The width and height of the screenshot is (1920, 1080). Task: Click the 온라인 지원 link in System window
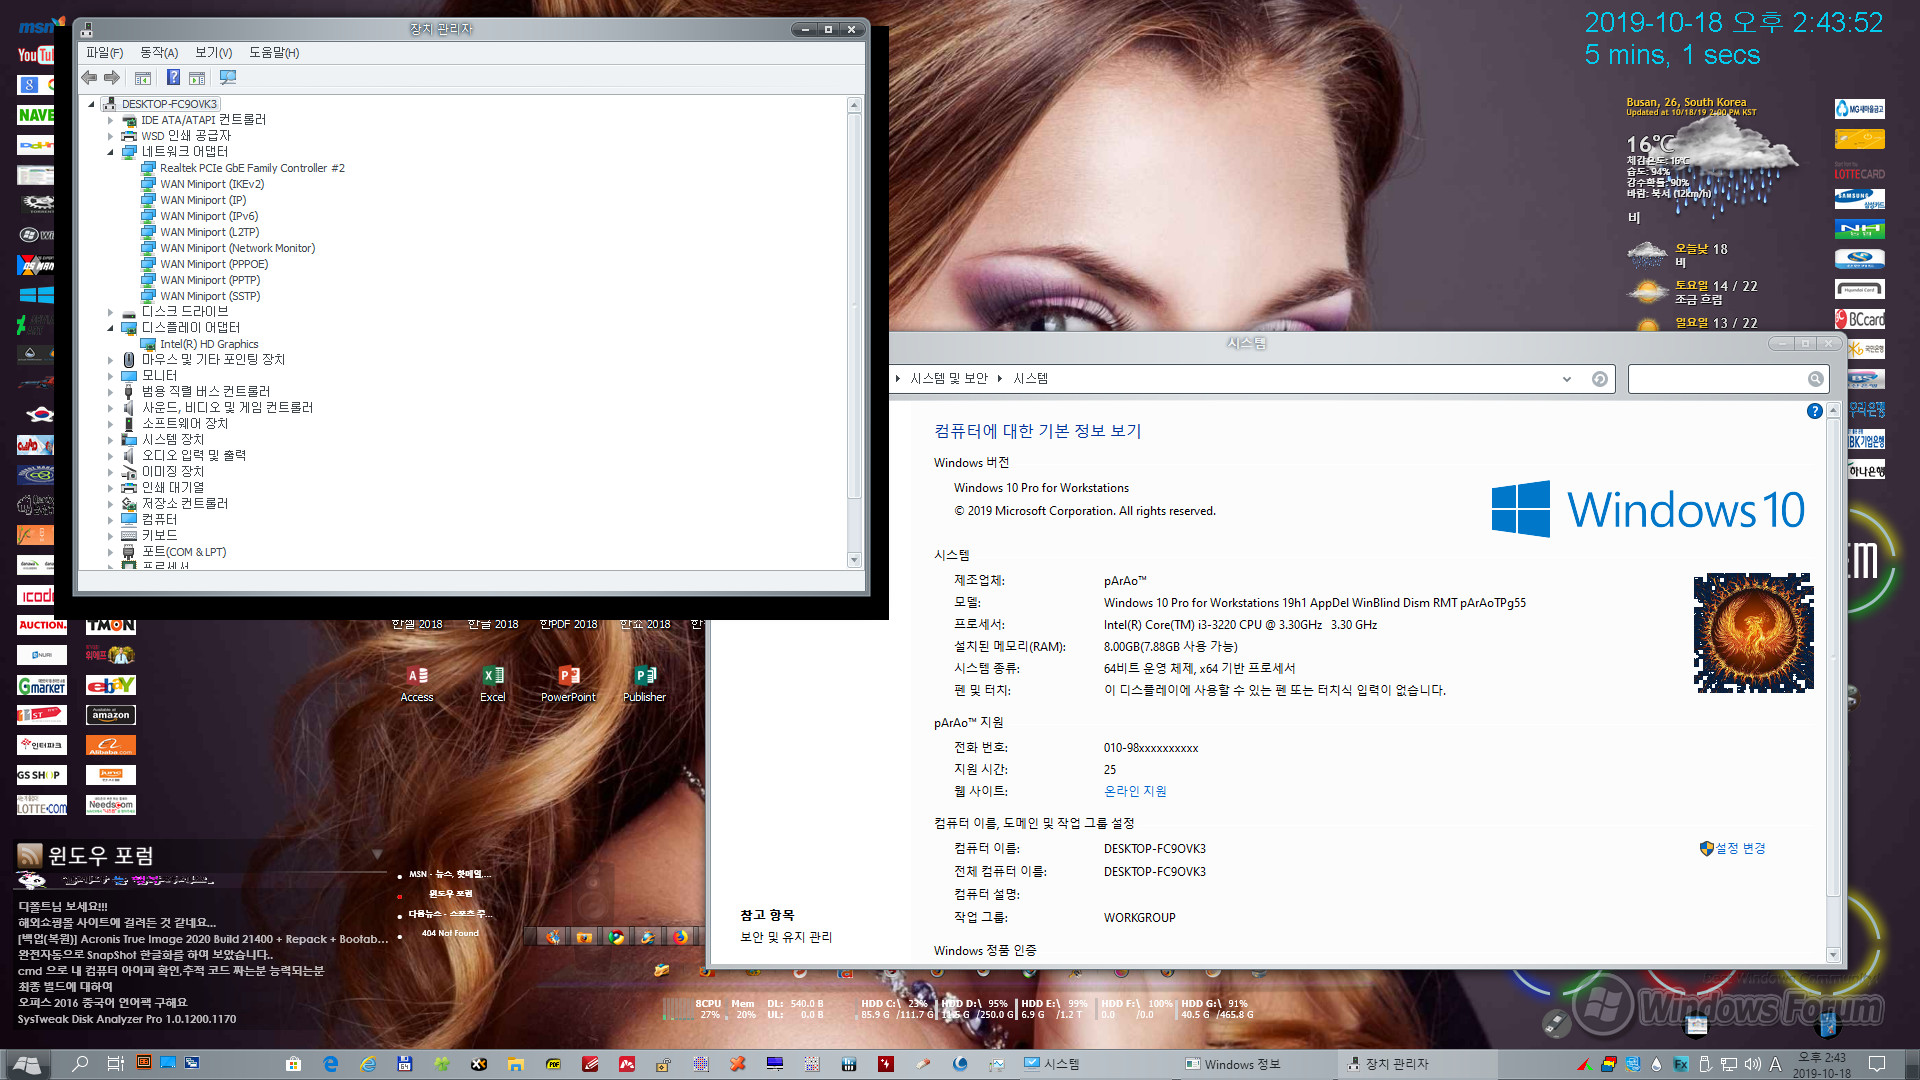1135,791
